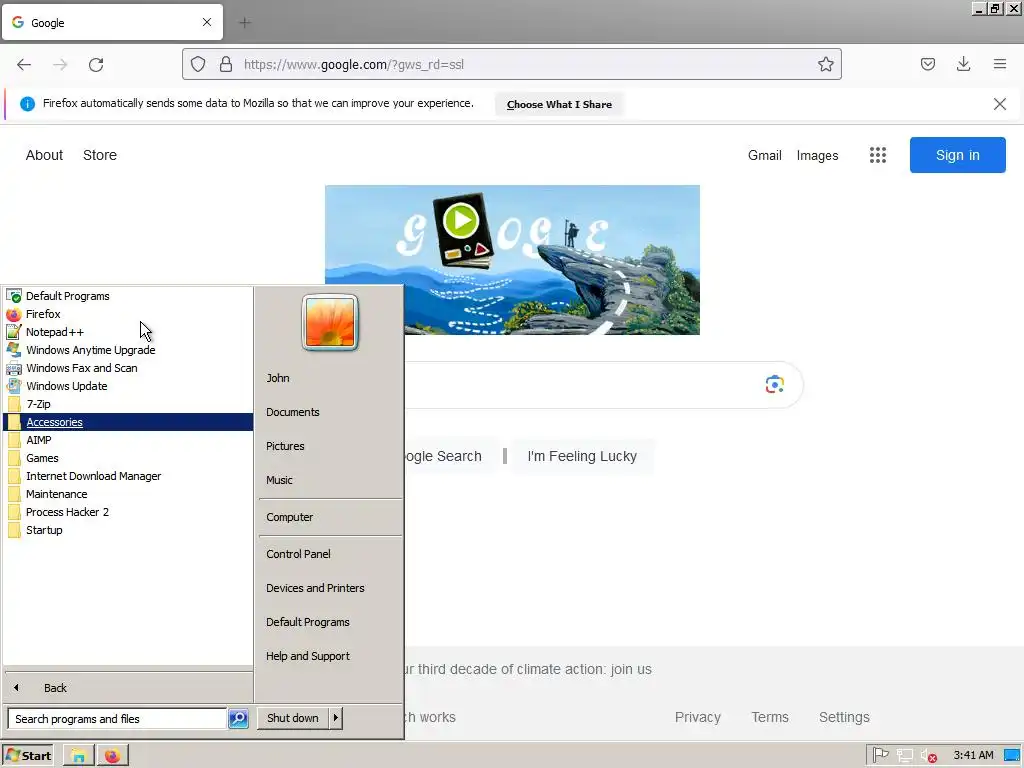
Task: Open the Google Store link
Action: coord(100,155)
